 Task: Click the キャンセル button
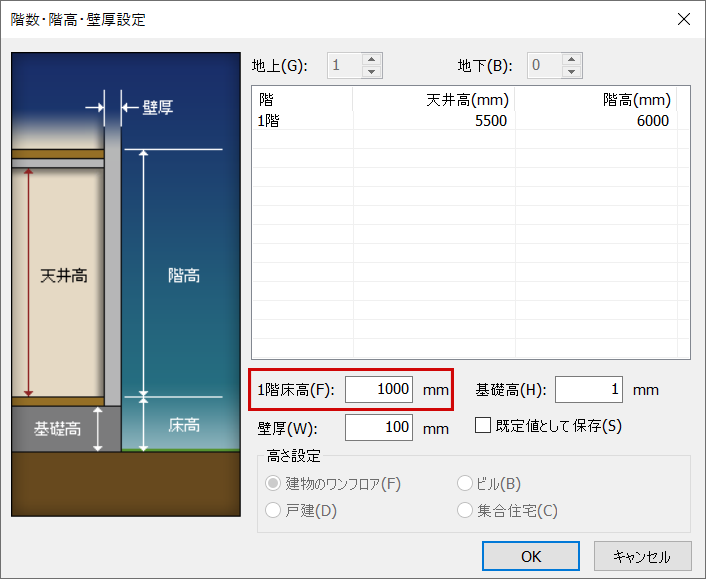643,556
